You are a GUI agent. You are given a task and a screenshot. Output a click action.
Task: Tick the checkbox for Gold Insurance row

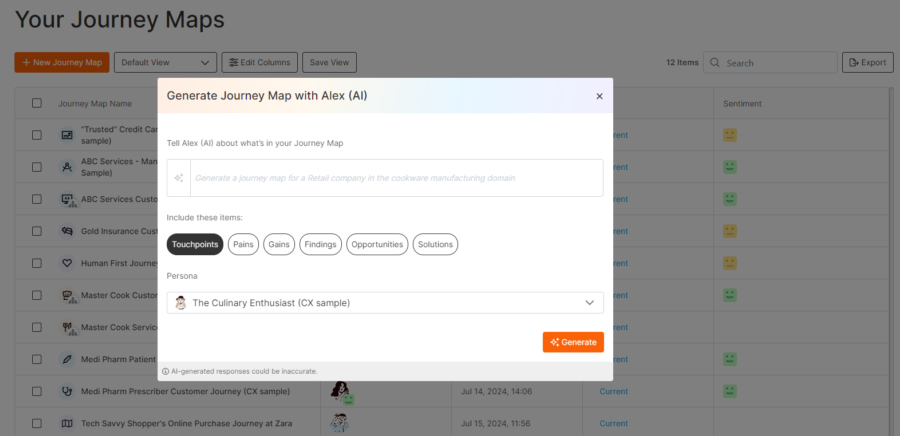(37, 231)
